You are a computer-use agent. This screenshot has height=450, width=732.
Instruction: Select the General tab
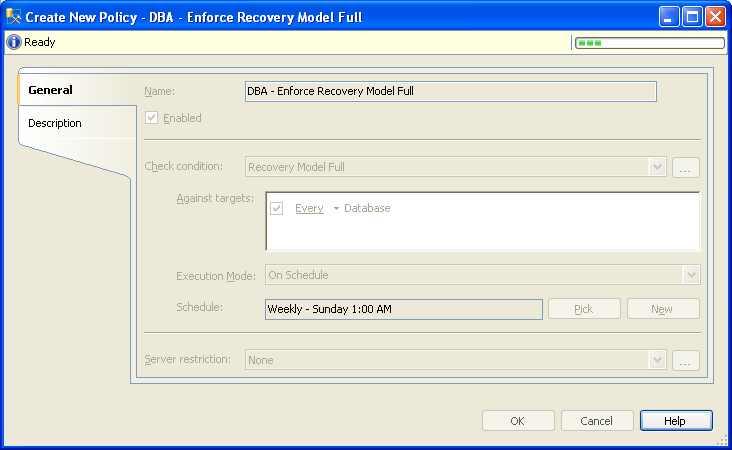[50, 90]
